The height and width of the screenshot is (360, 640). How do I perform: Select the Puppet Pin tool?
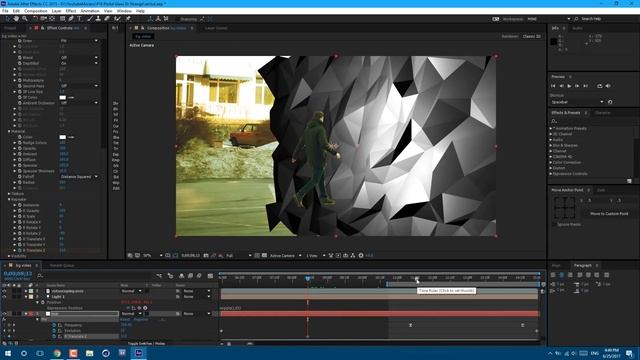(128, 19)
